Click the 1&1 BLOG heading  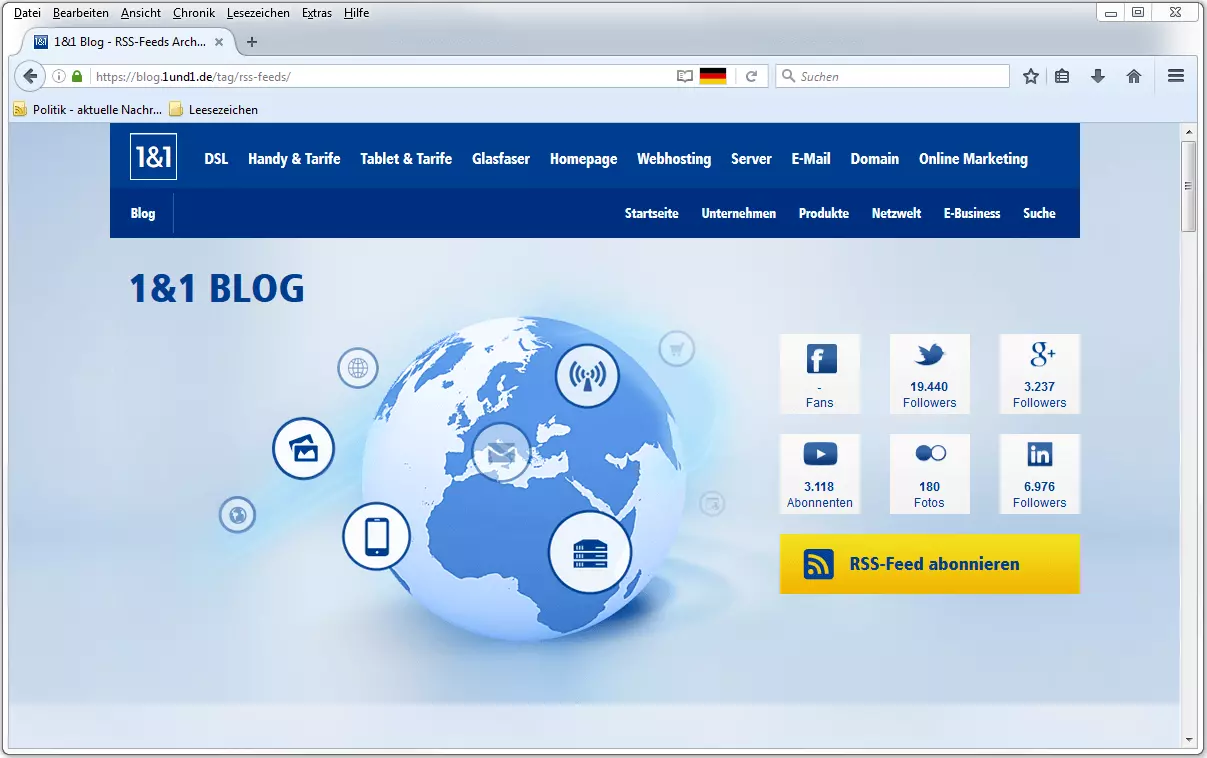click(x=217, y=288)
